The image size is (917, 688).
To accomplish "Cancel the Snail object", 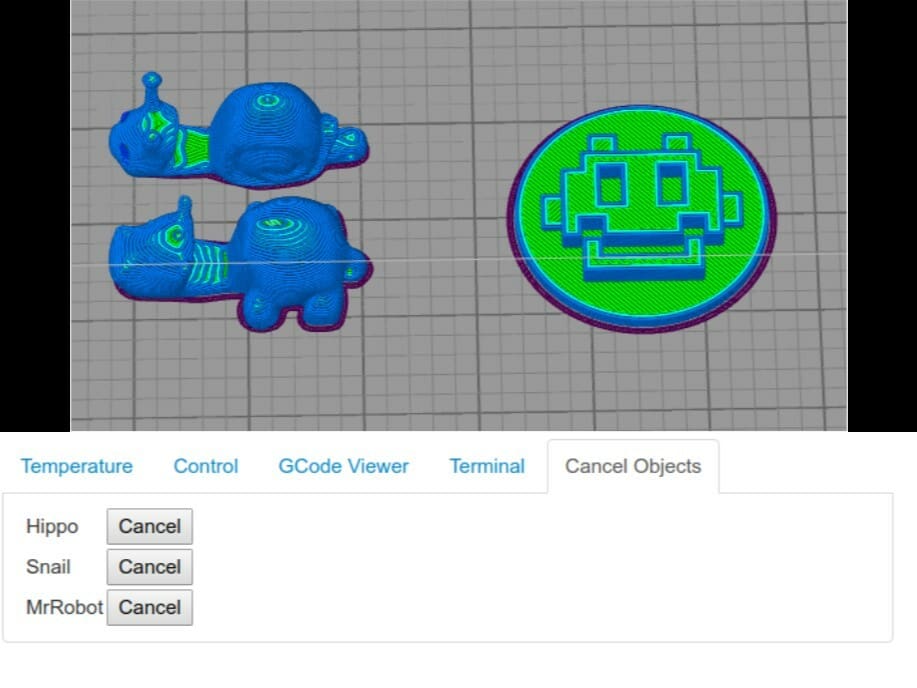I will [x=150, y=567].
